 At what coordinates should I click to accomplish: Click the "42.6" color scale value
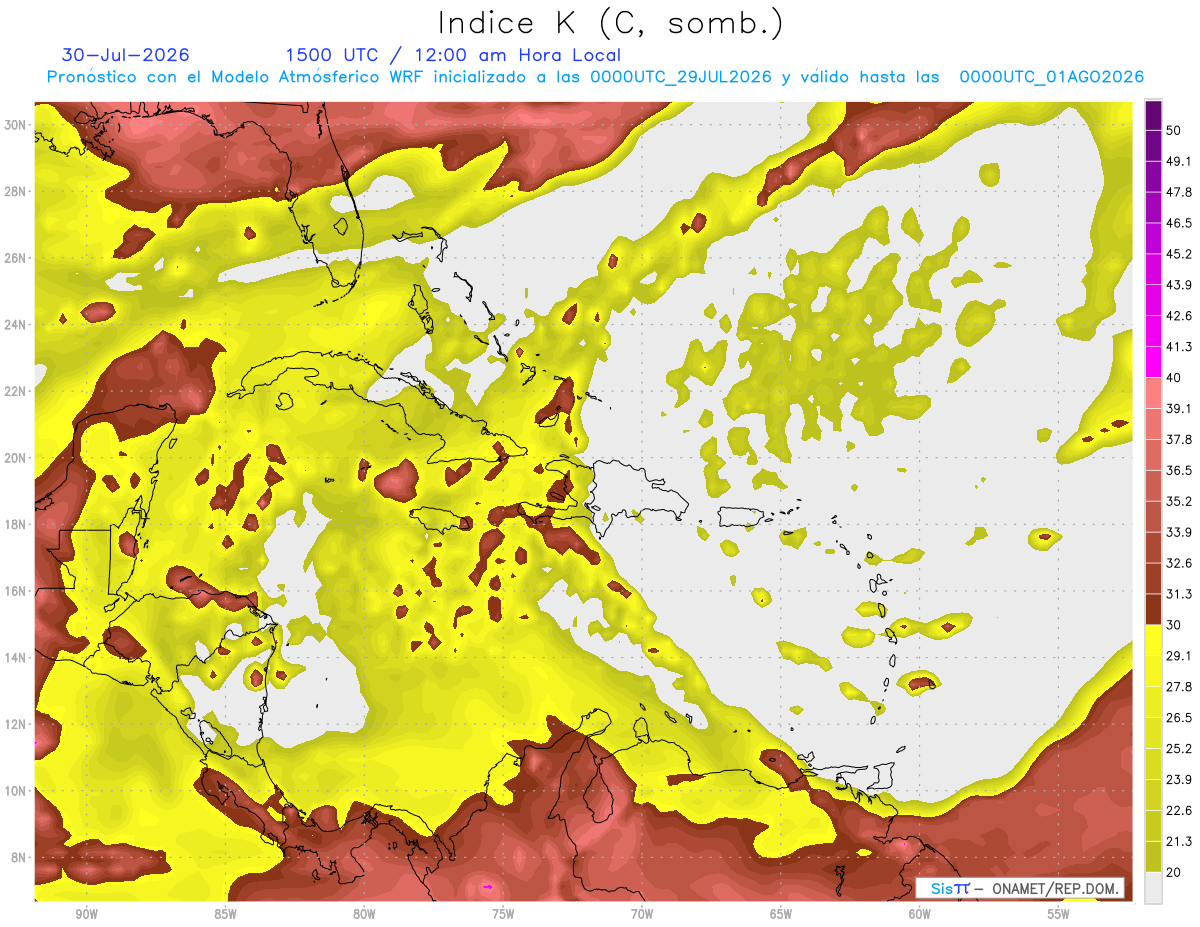click(1178, 316)
